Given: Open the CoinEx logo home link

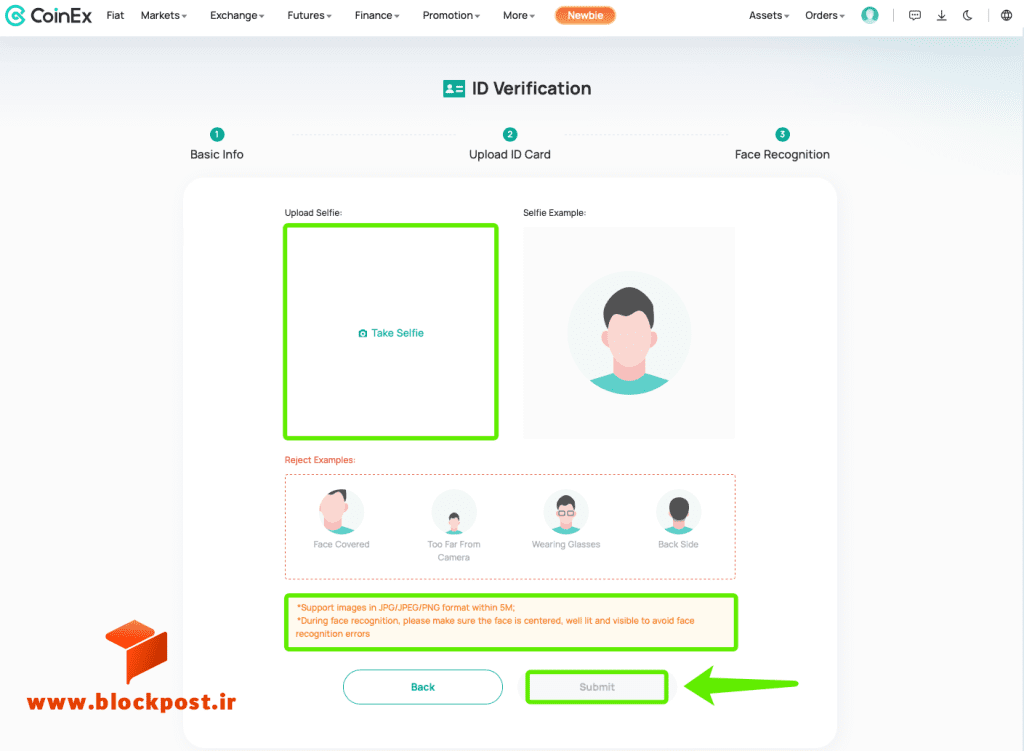Looking at the screenshot, I should [48, 15].
